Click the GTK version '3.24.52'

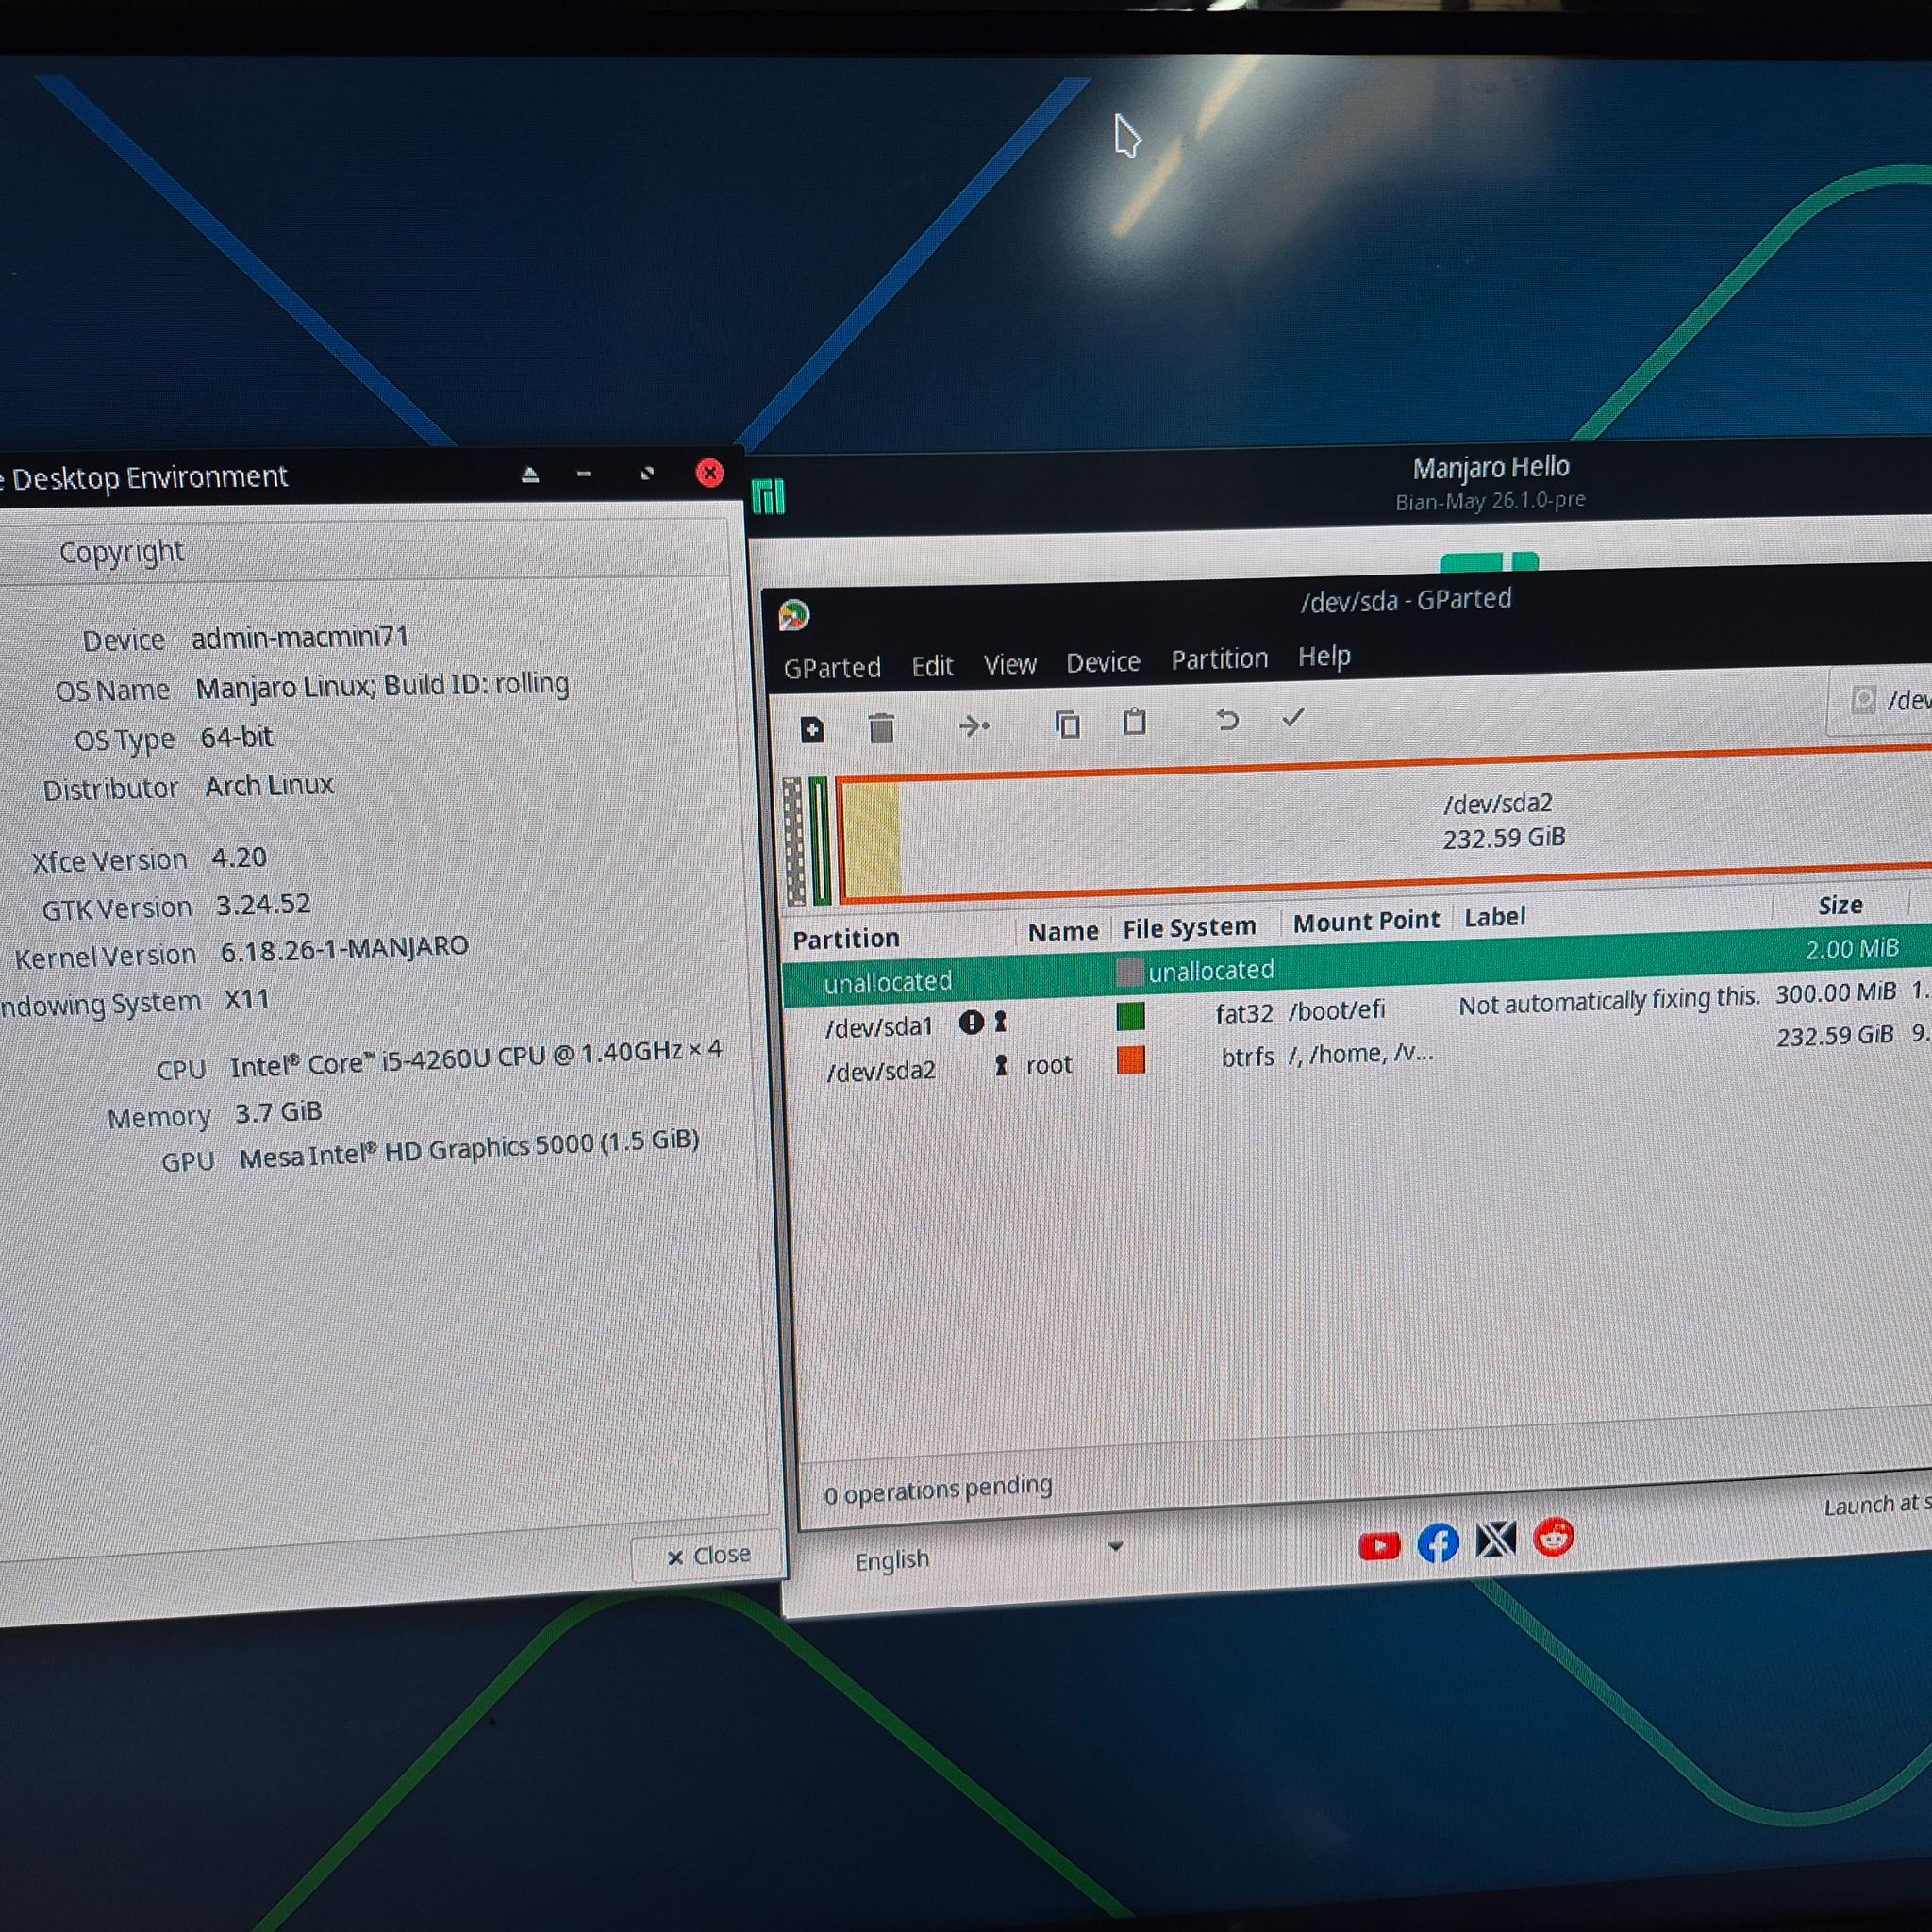263,905
